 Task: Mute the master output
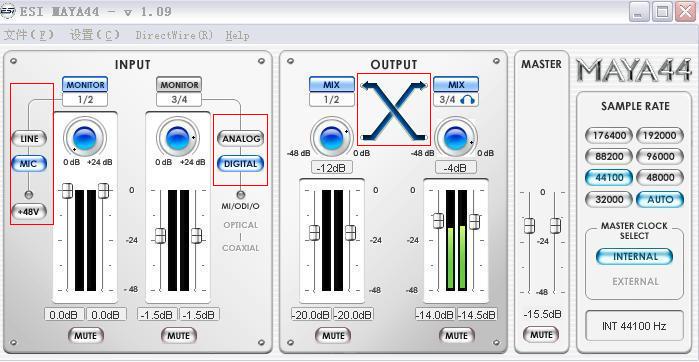[x=541, y=334]
